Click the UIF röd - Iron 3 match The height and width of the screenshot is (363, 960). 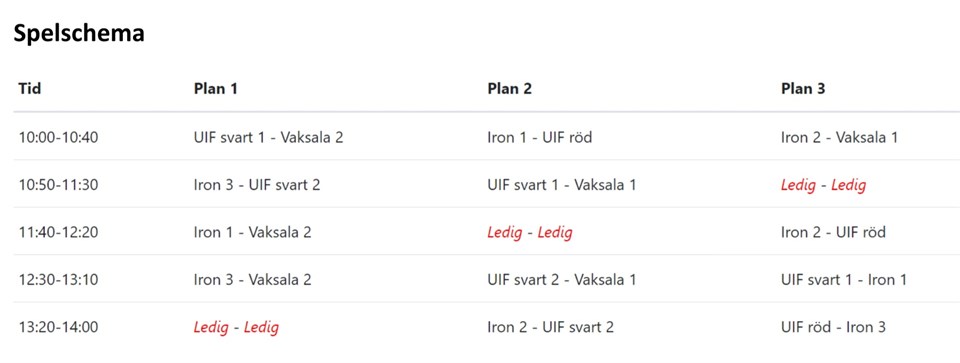point(833,327)
